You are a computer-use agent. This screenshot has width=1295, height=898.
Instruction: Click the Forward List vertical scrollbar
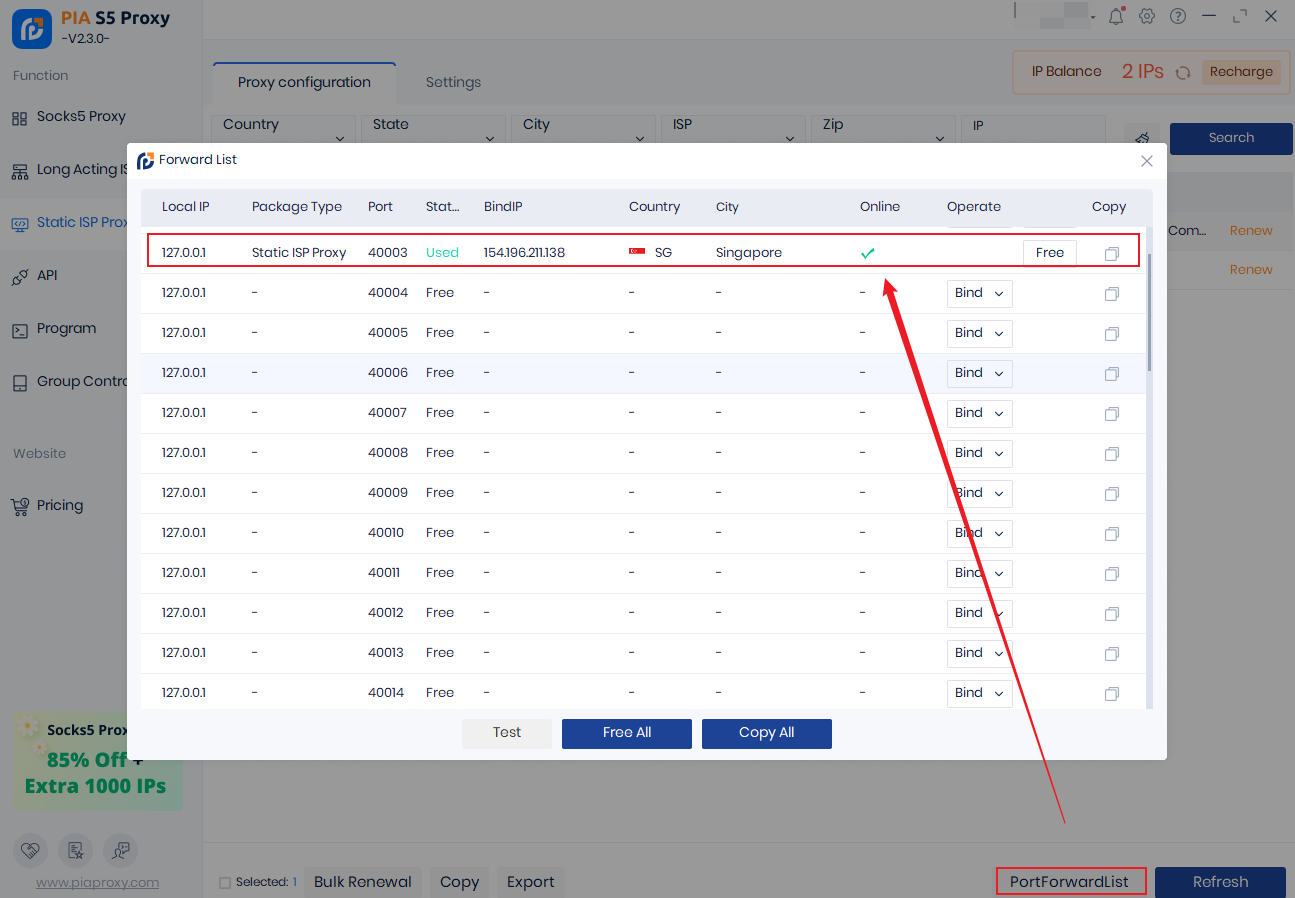pyautogui.click(x=1149, y=312)
